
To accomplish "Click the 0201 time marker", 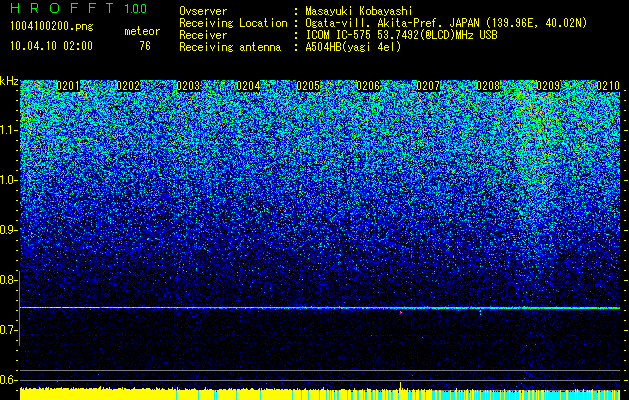I will coord(68,86).
